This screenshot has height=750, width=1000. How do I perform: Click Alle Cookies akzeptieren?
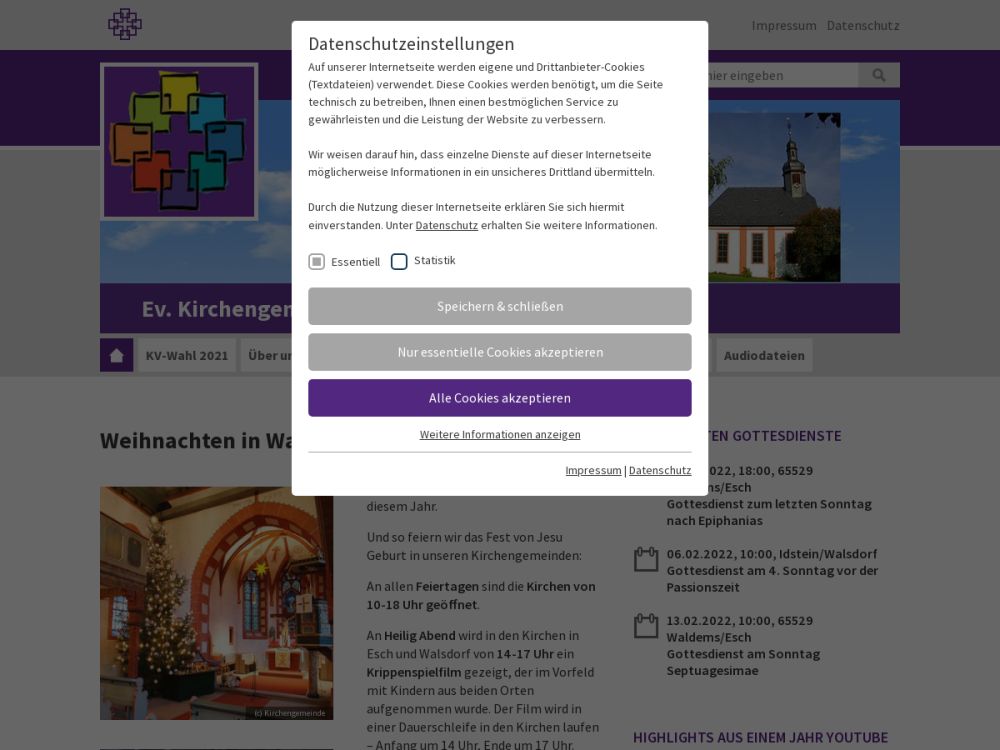[500, 398]
